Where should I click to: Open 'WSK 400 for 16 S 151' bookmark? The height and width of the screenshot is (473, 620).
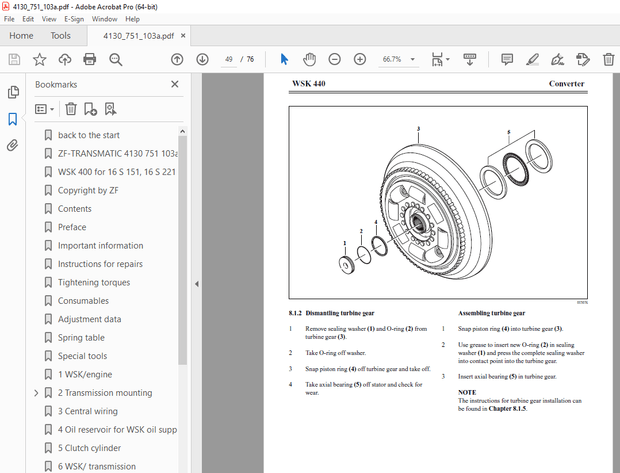pyautogui.click(x=117, y=172)
